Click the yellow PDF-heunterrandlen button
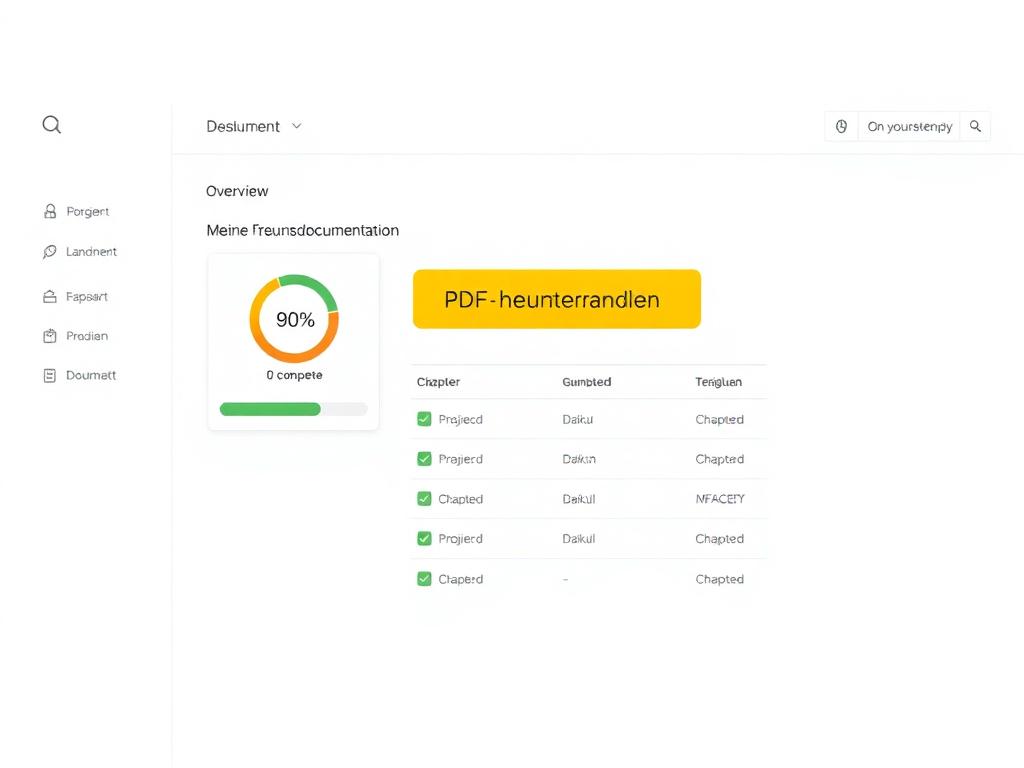The image size is (1024, 768). pyautogui.click(x=556, y=299)
